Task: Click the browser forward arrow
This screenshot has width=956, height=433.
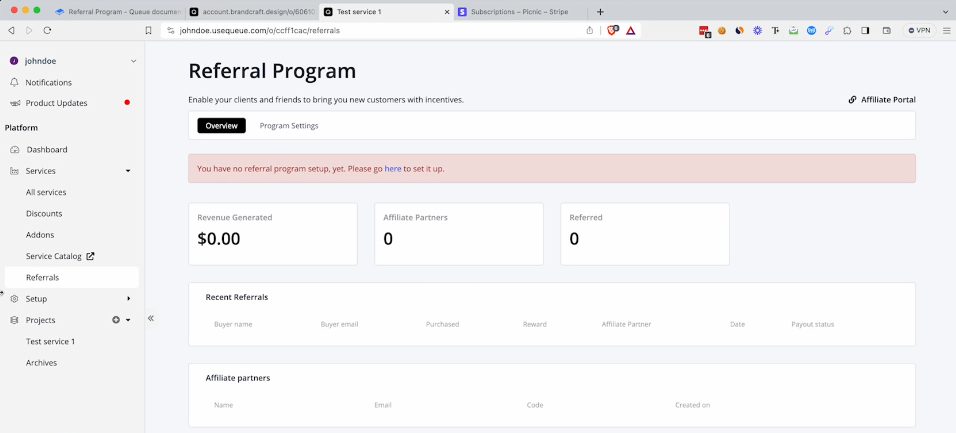Action: (x=29, y=30)
